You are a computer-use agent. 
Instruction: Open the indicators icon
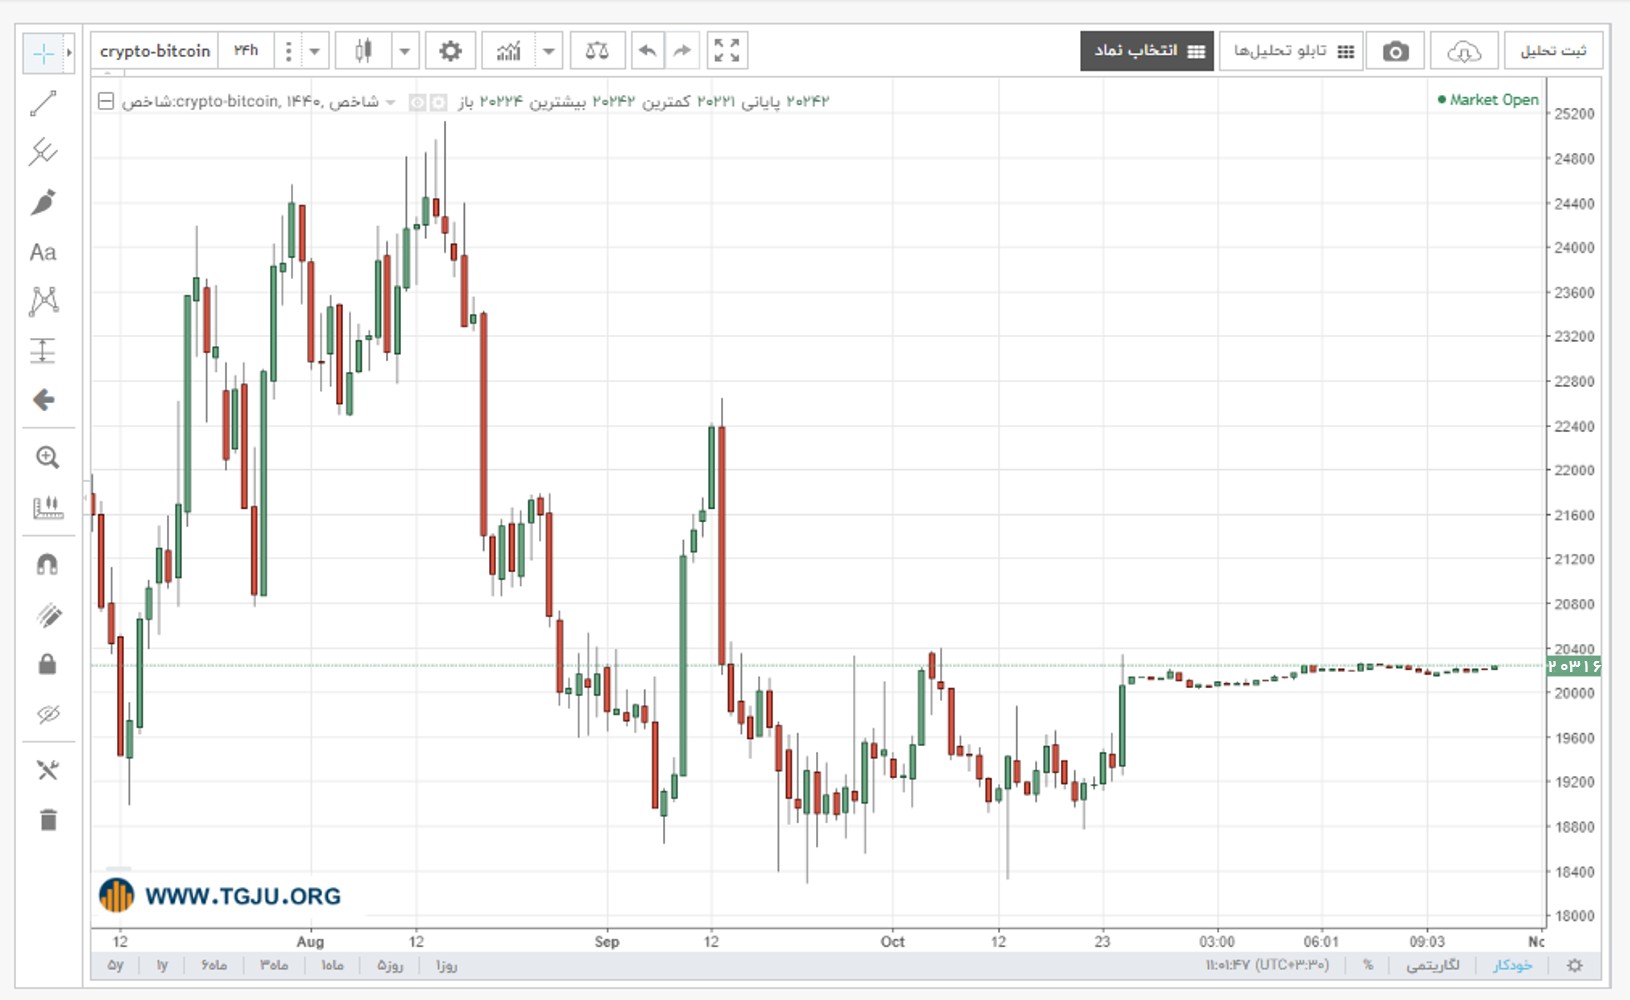pos(508,51)
